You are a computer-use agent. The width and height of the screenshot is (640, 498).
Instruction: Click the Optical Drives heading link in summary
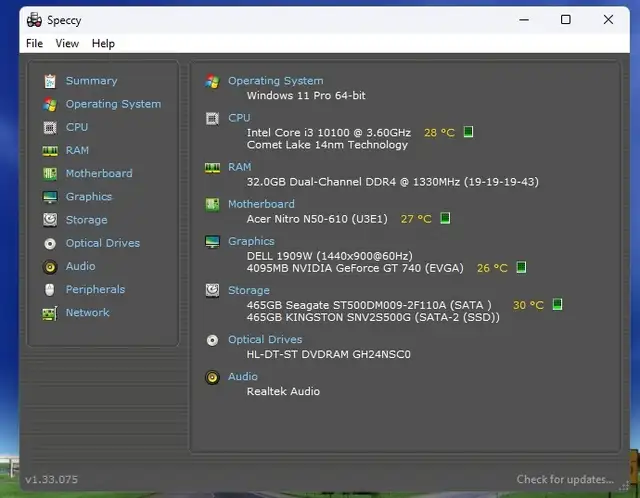coord(265,340)
